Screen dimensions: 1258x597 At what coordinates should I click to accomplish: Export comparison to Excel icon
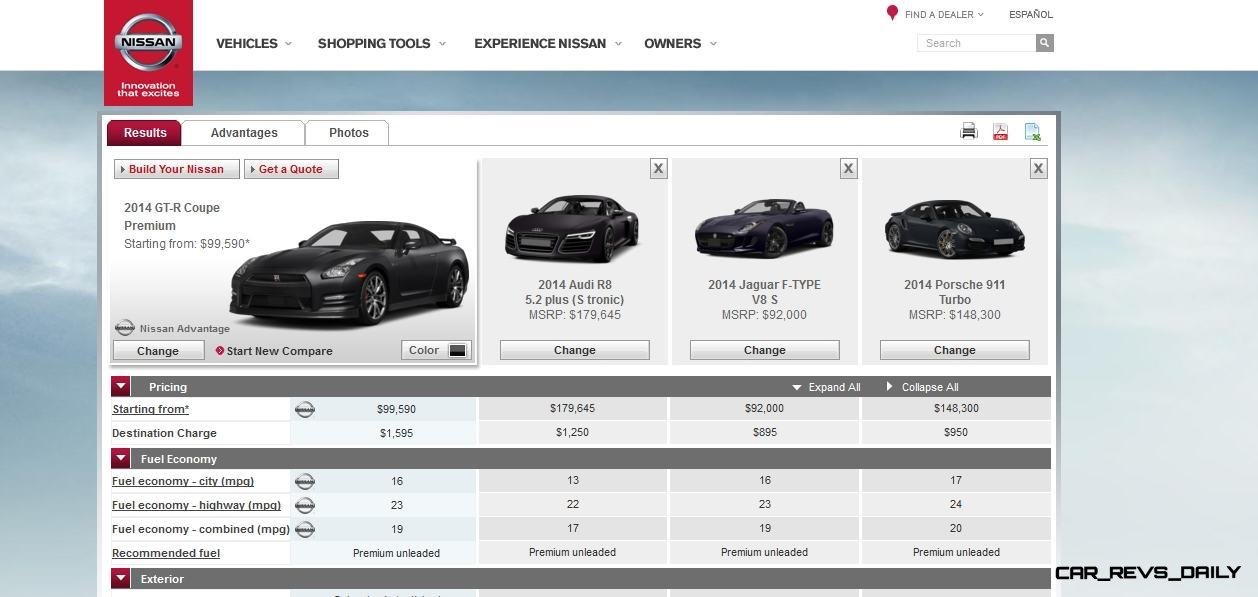click(1032, 132)
